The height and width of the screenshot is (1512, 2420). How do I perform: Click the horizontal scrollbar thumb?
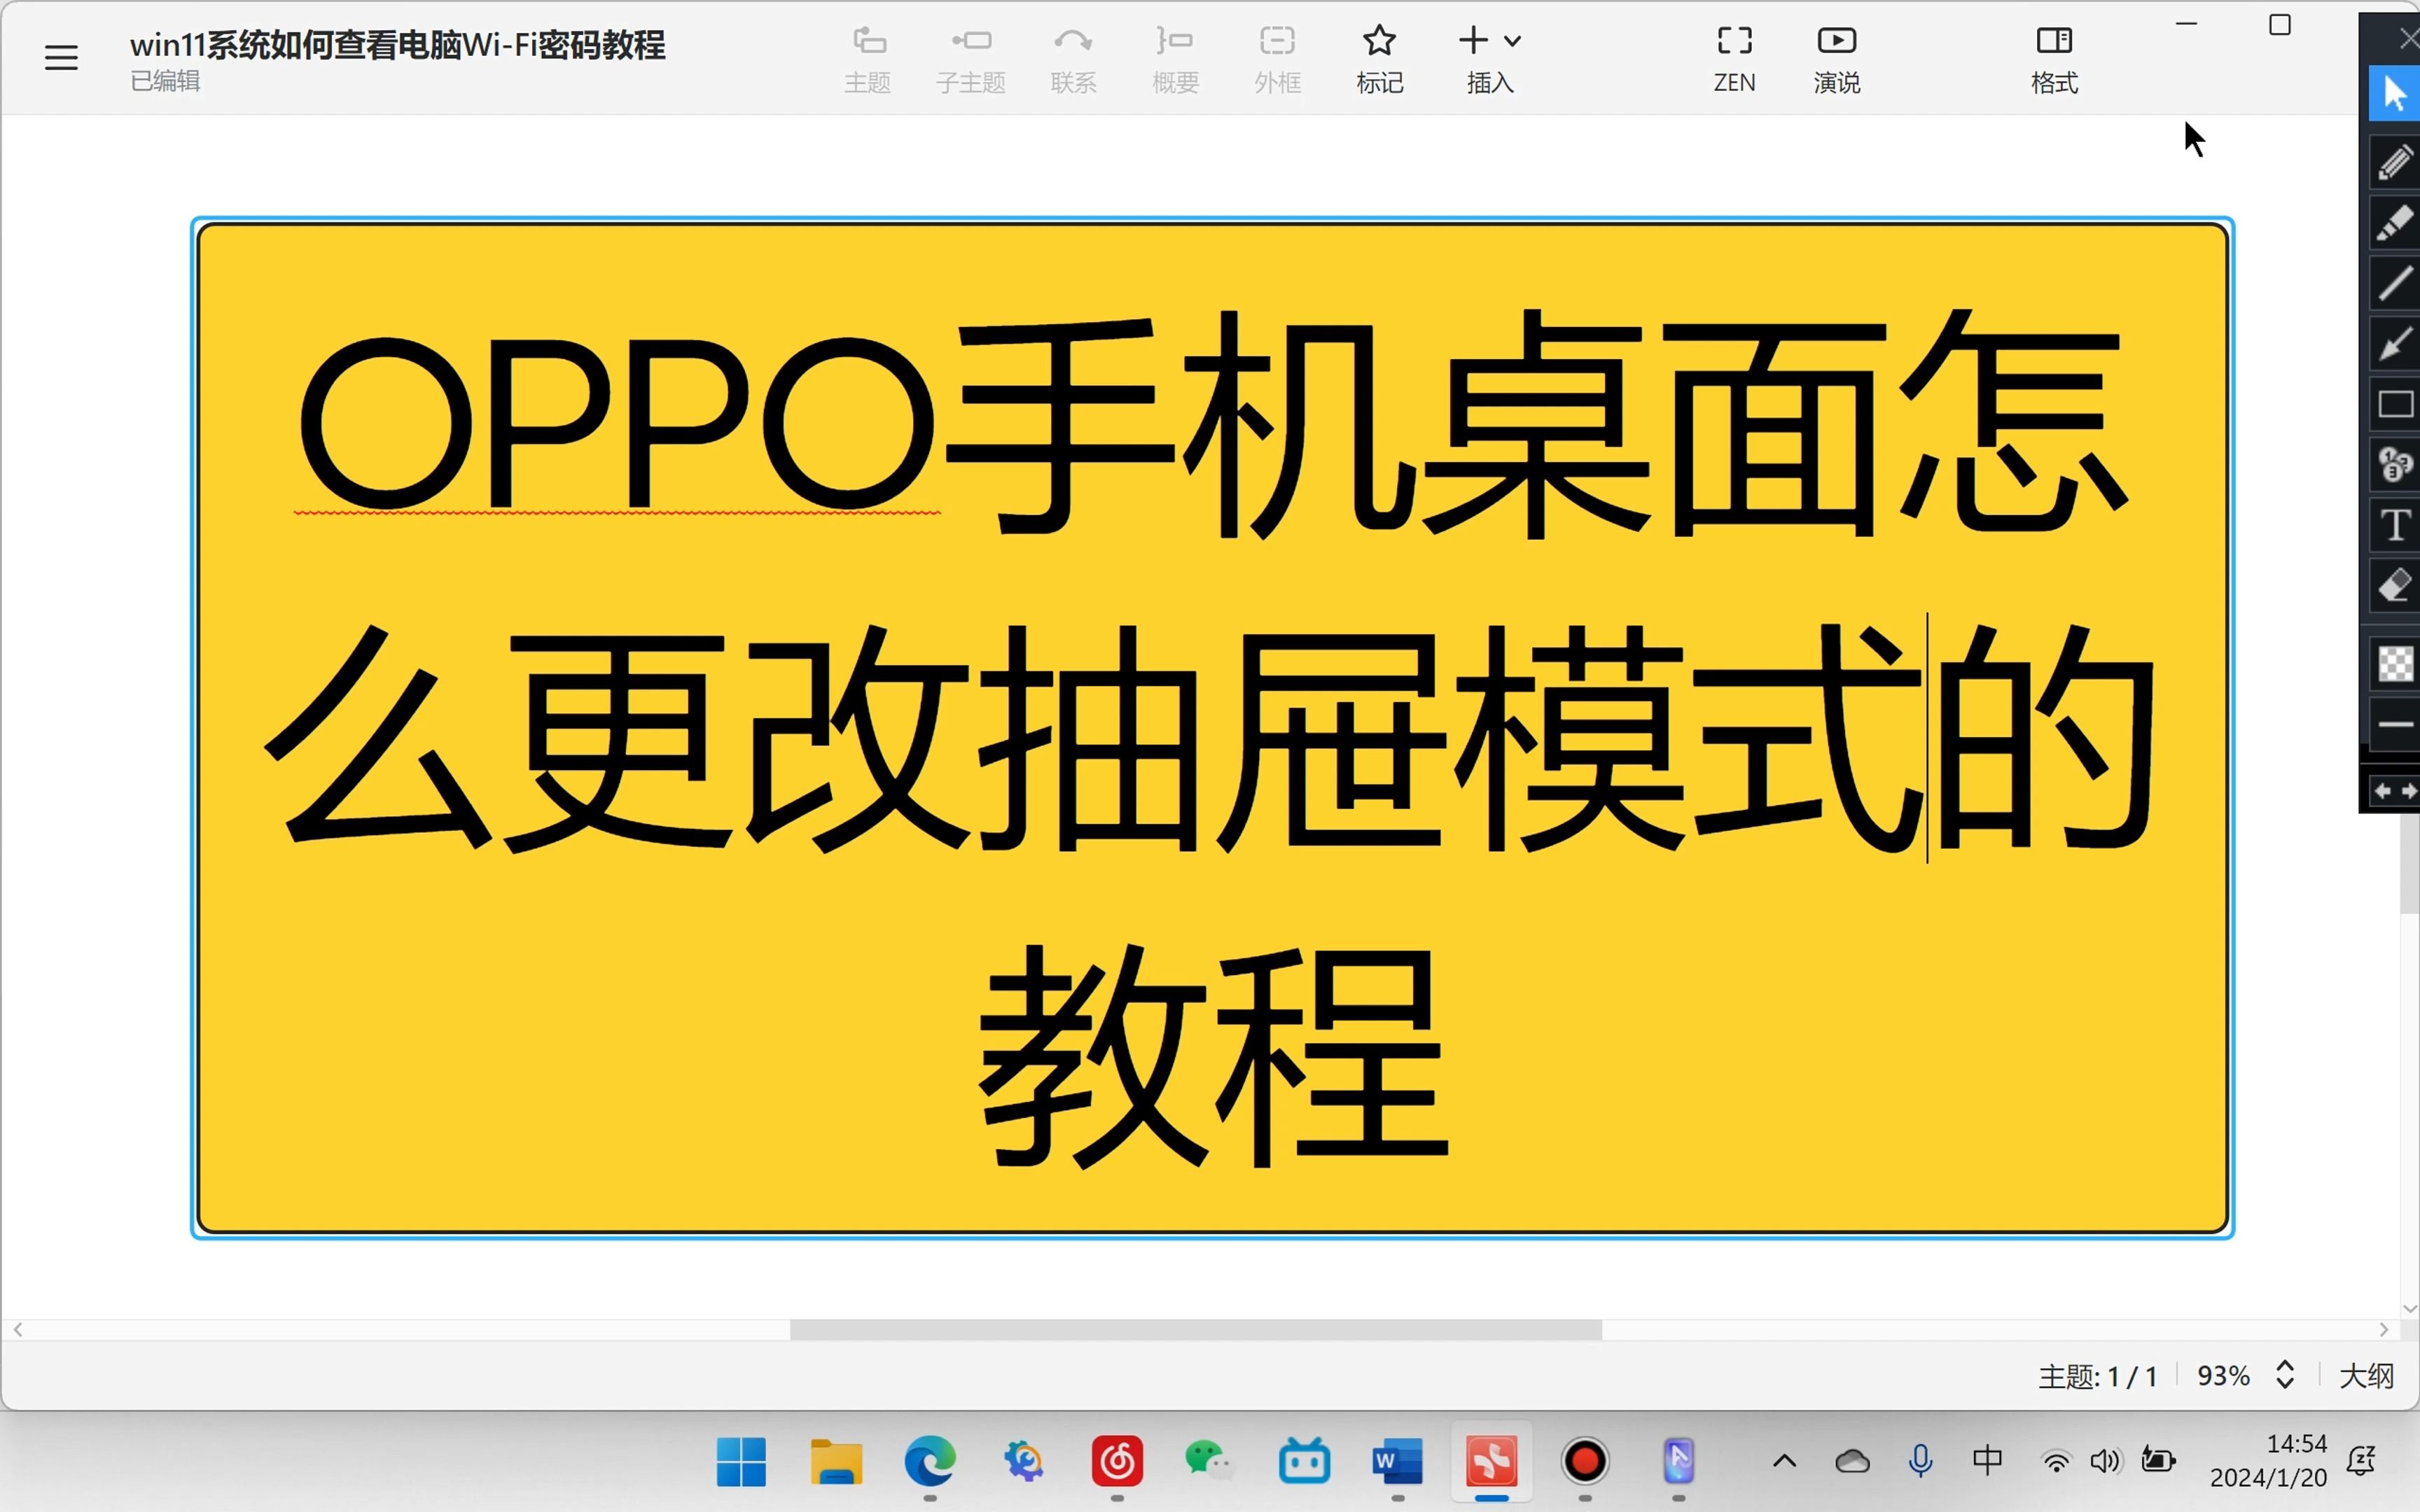coord(1196,1330)
